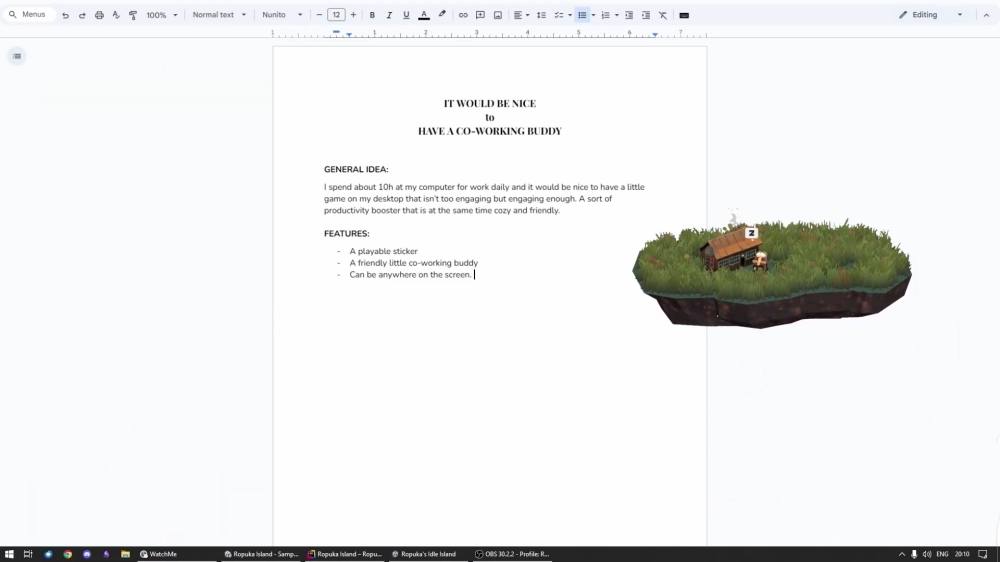This screenshot has height=562, width=1000.
Task: Click the character beside the island house
Action: tap(760, 260)
